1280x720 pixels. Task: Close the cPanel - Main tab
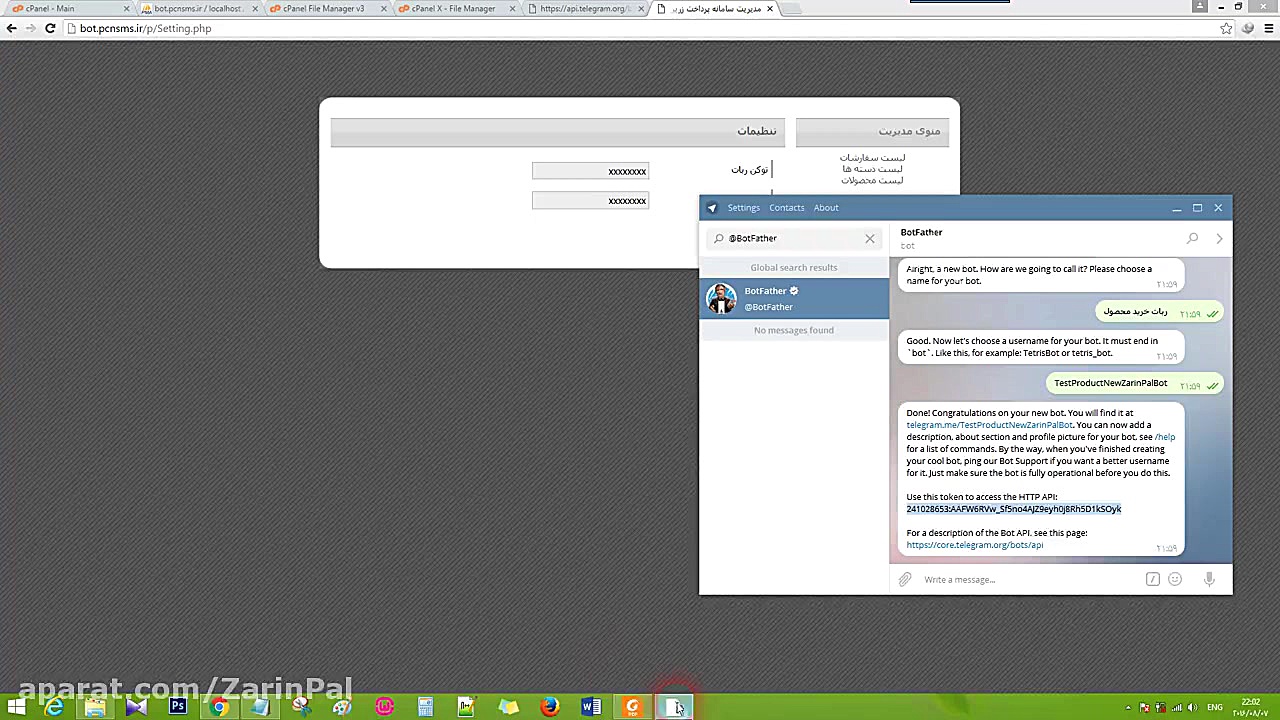click(x=126, y=9)
